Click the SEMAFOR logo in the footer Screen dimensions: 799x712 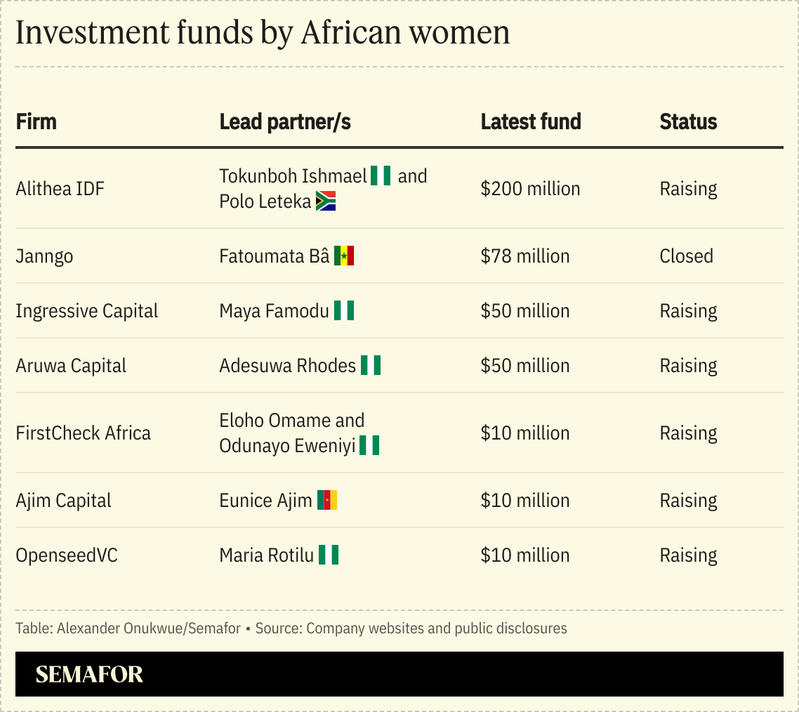(89, 675)
